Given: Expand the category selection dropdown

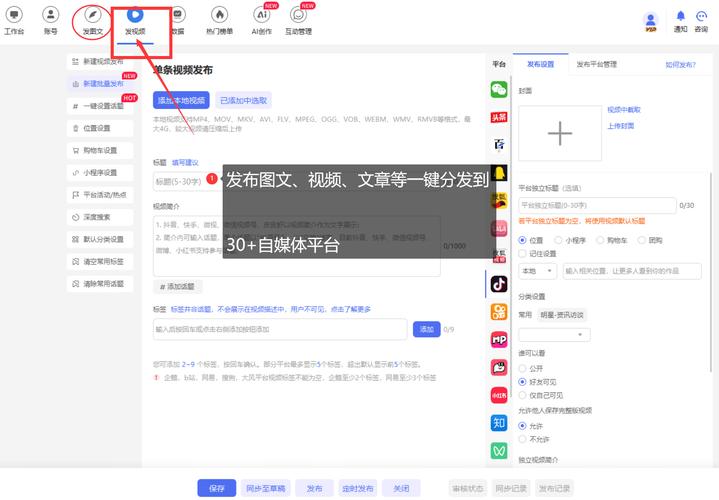Looking at the screenshot, I should coord(553,334).
